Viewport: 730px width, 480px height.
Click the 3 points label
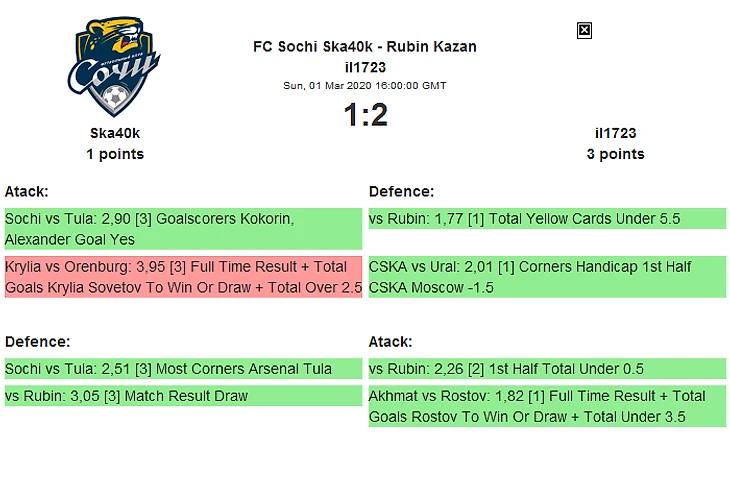[x=615, y=154]
